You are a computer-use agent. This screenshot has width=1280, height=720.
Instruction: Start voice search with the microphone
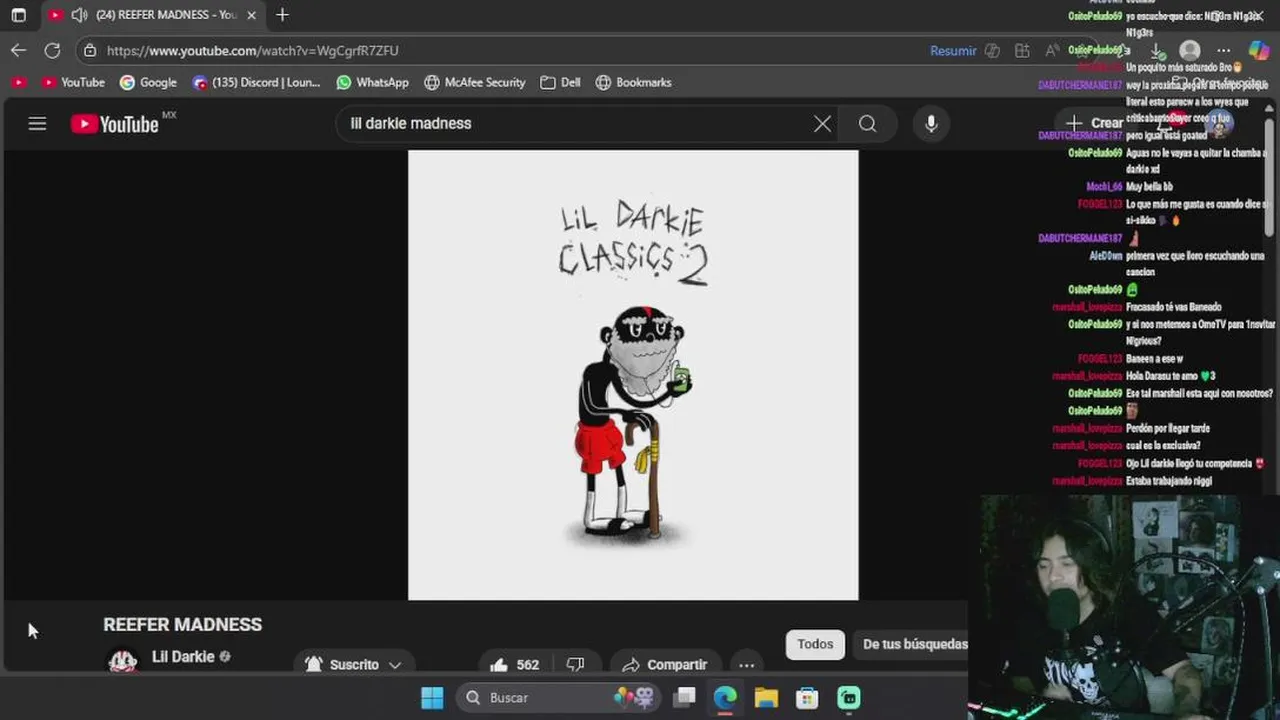(931, 124)
